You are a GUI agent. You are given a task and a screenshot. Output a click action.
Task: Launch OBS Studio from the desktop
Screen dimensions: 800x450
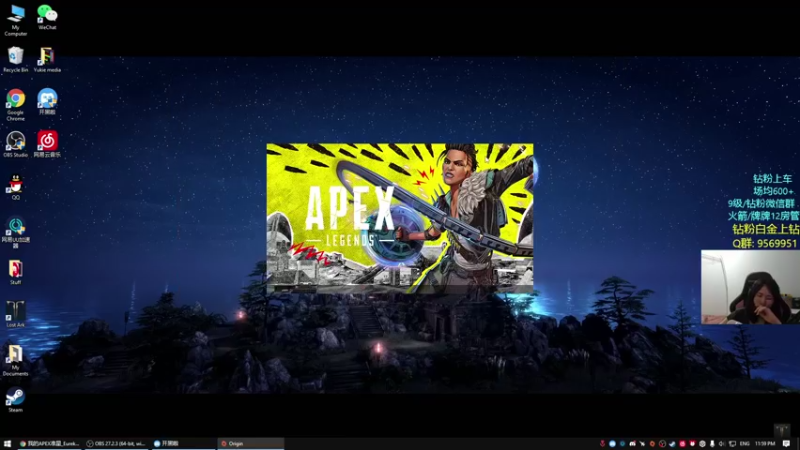15,144
